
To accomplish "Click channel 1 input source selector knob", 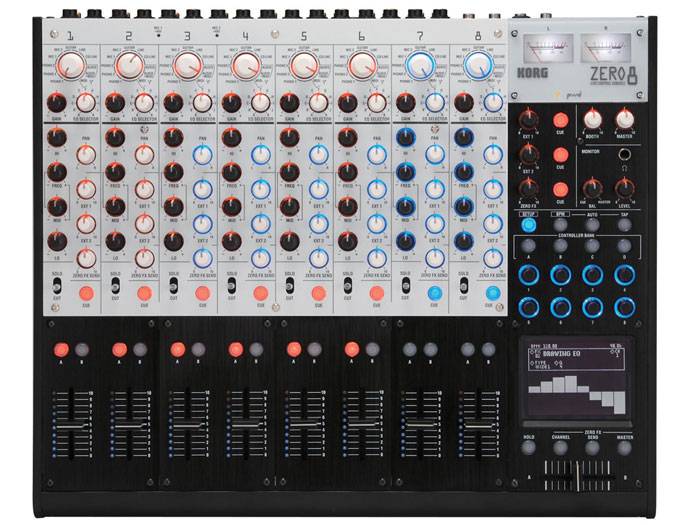I will [70, 67].
